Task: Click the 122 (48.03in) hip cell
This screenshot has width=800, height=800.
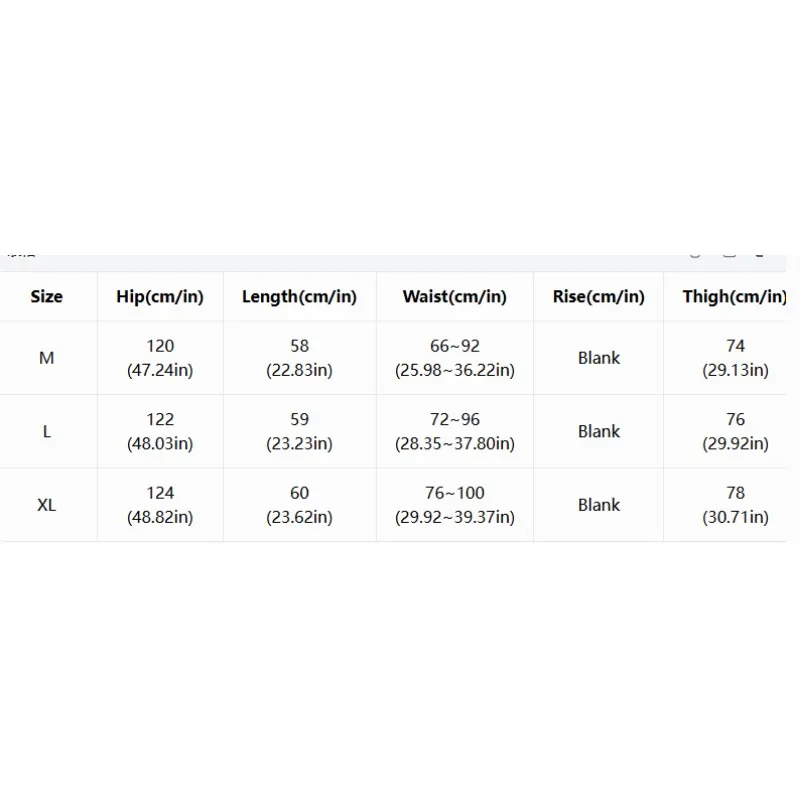Action: tap(160, 432)
